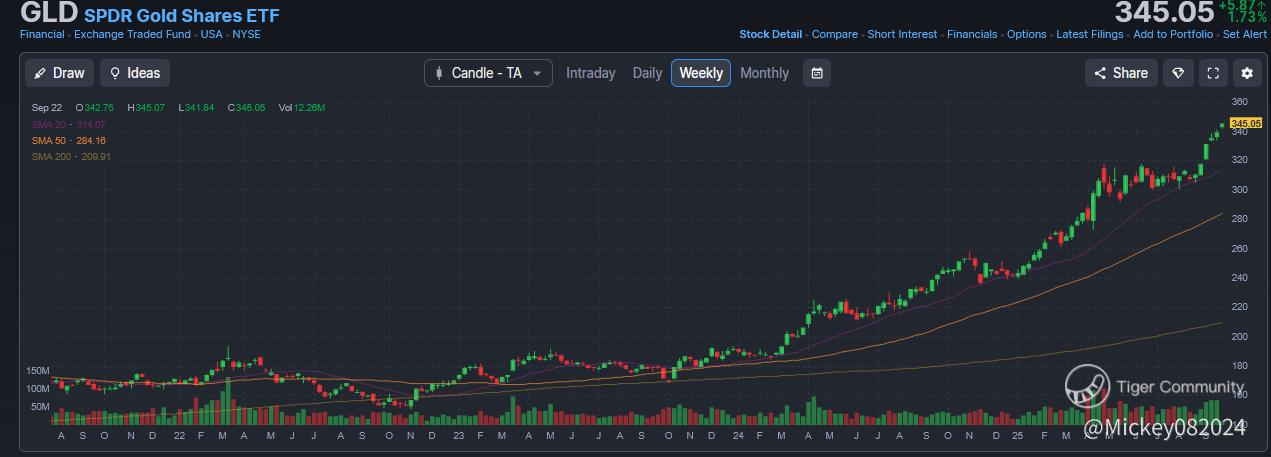Click the 345.05 price tag on axis
Screen dimensions: 1271x457
pyautogui.click(x=1246, y=123)
